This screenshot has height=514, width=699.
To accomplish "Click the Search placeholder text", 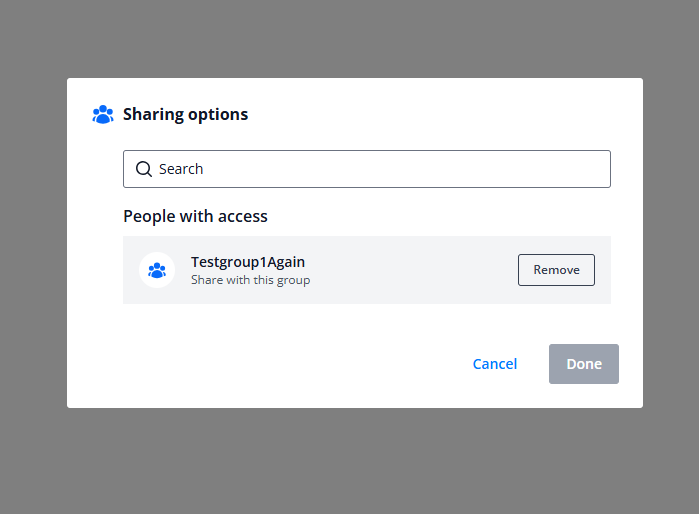I will pyautogui.click(x=181, y=169).
